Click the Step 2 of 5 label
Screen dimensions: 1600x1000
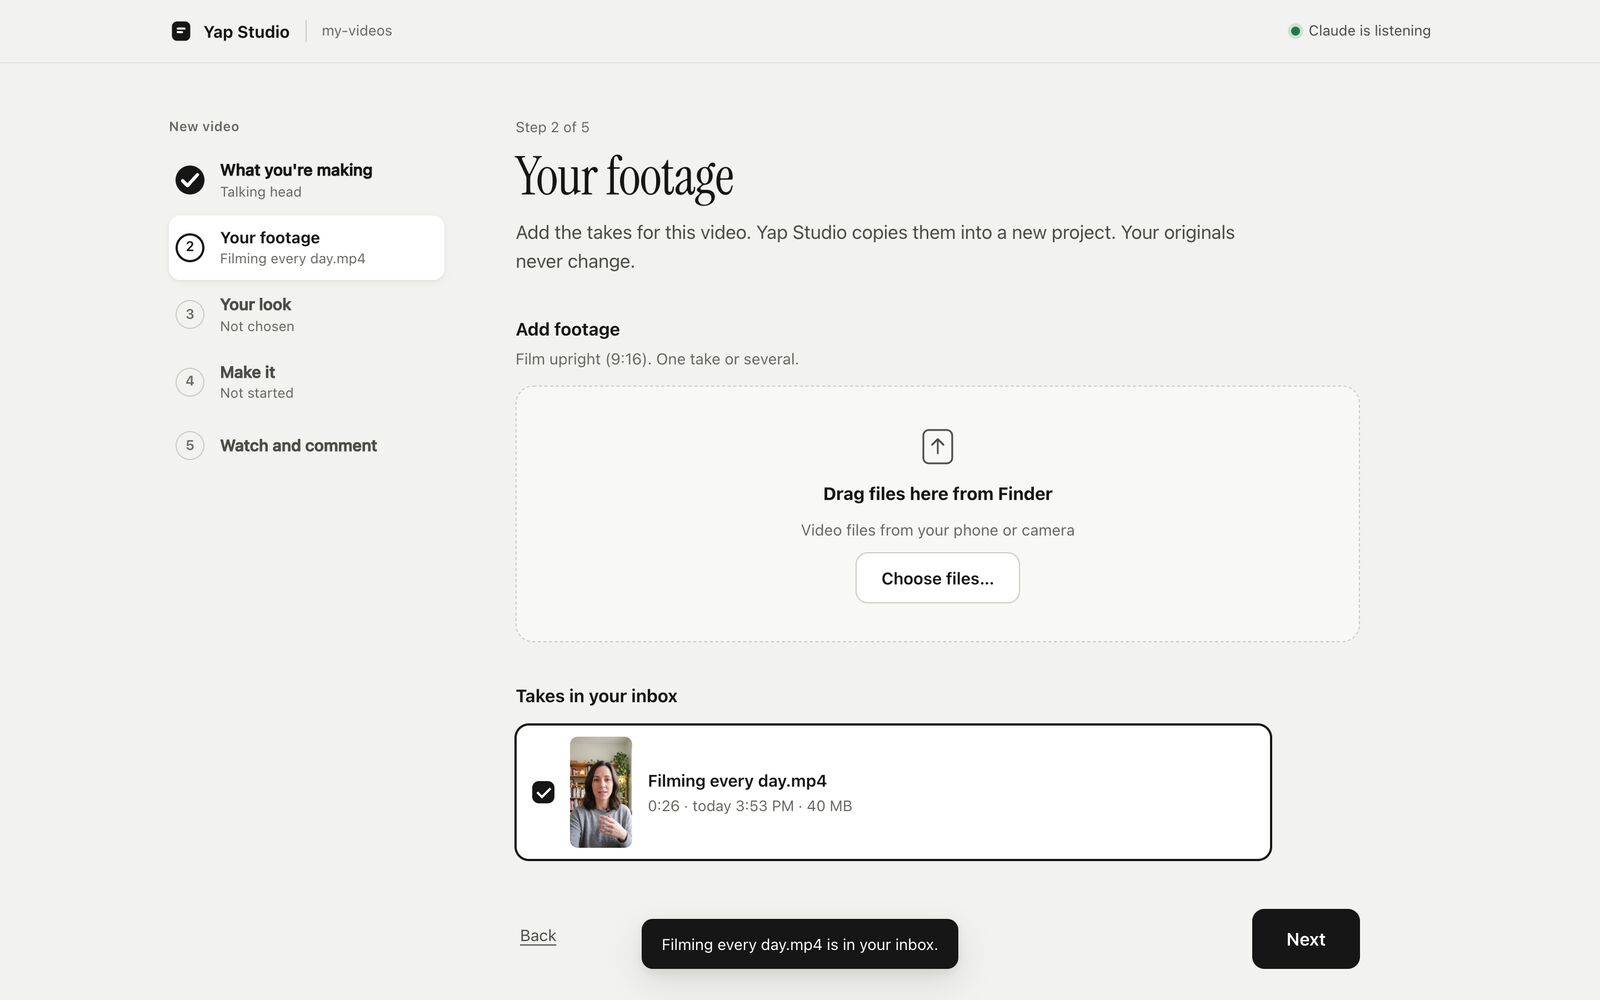(x=552, y=127)
